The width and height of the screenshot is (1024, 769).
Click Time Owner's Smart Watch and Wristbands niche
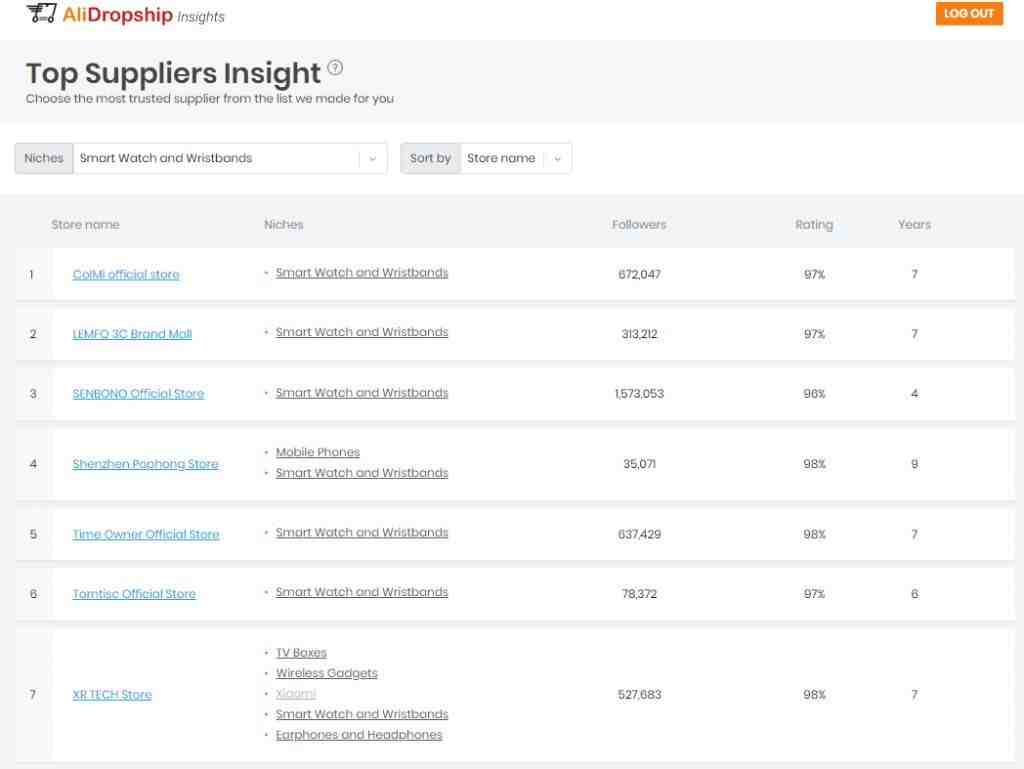click(362, 533)
